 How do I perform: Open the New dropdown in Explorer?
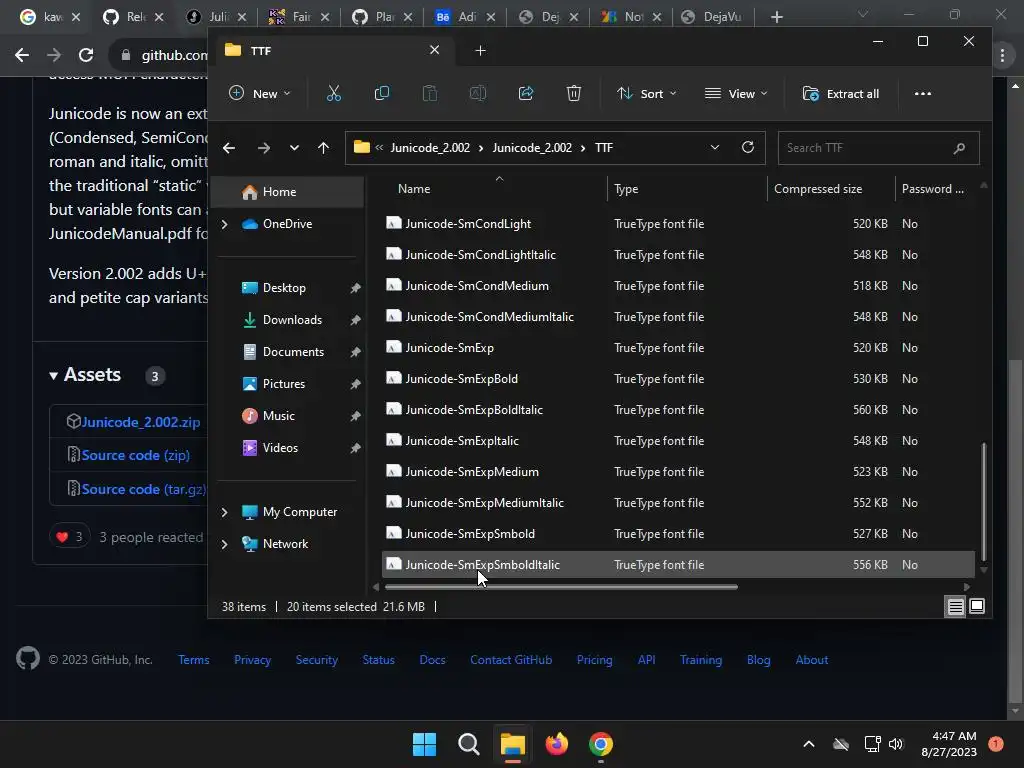coord(259,93)
